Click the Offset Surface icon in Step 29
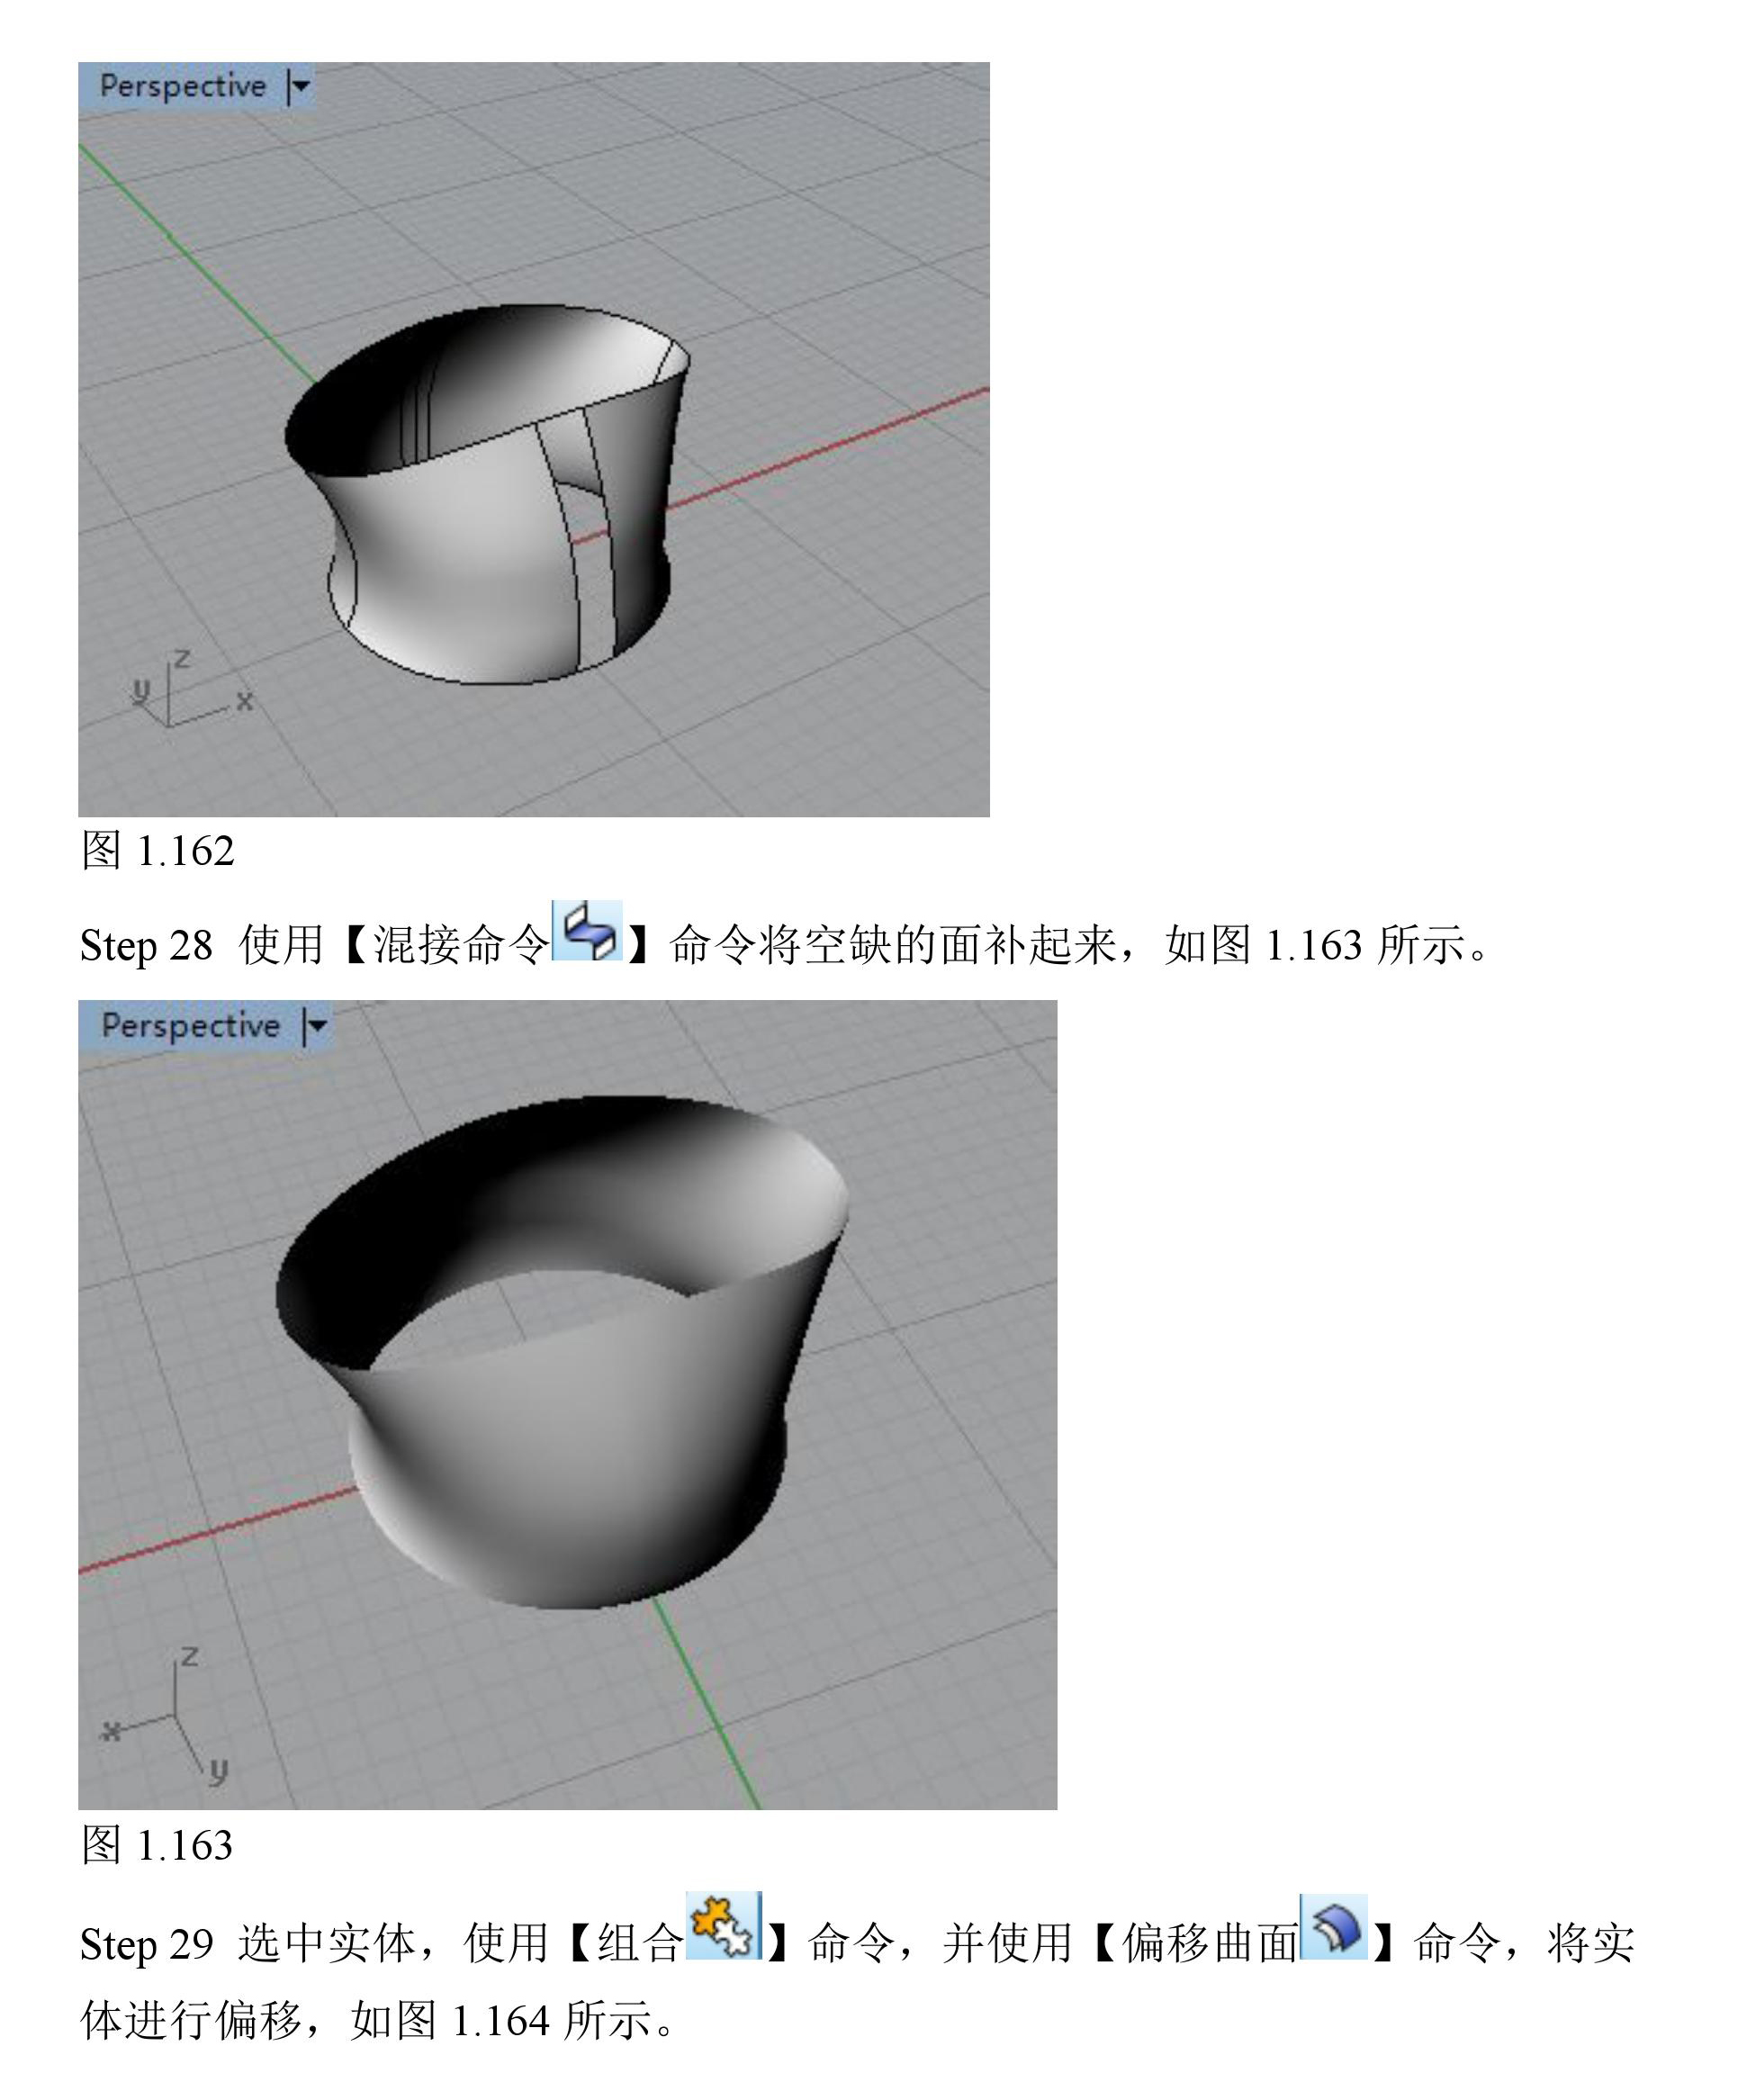This screenshot has width=1747, height=2100. pos(1334,1927)
